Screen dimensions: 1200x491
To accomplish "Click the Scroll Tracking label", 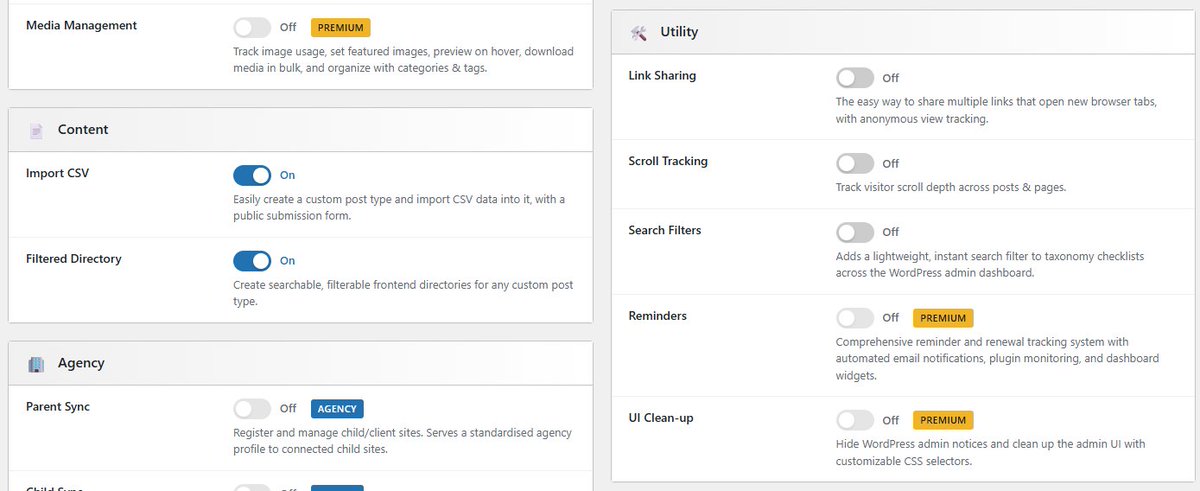I will 666,161.
